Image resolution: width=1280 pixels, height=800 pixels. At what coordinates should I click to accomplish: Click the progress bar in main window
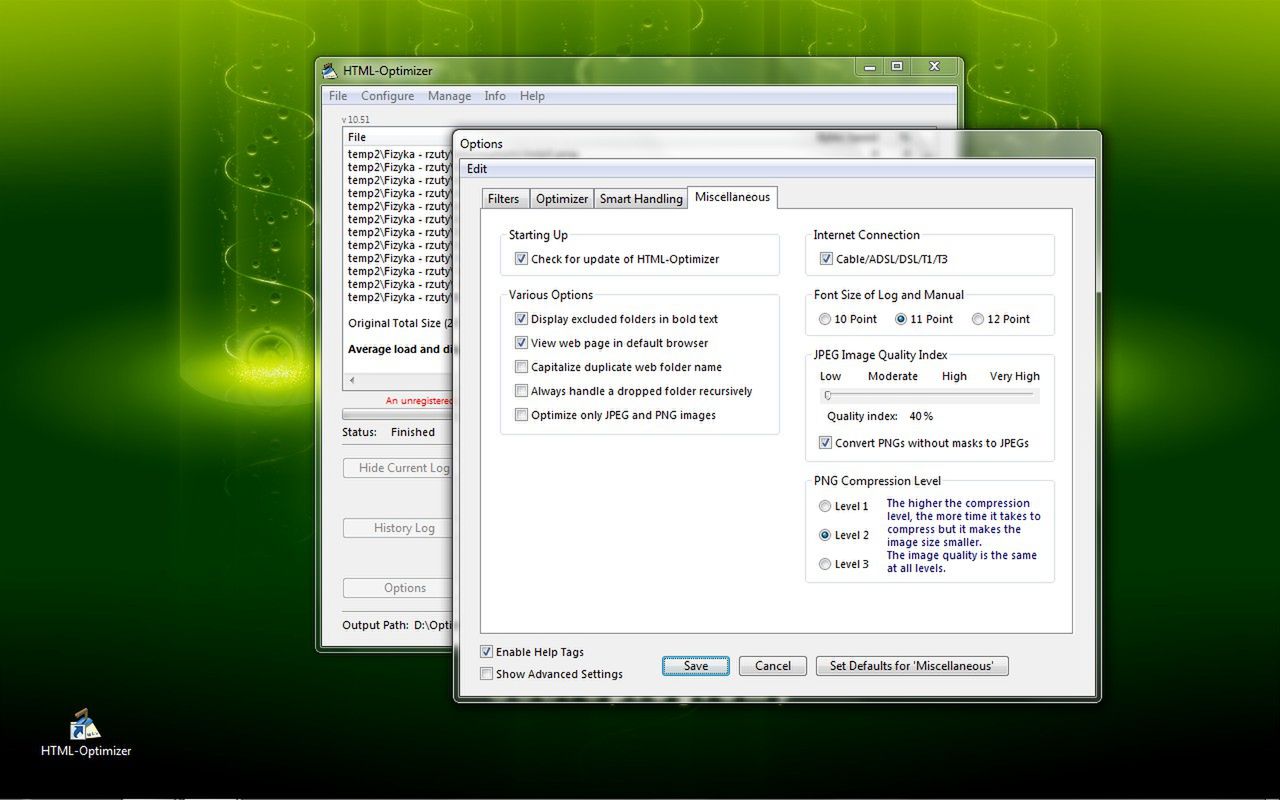coord(398,414)
